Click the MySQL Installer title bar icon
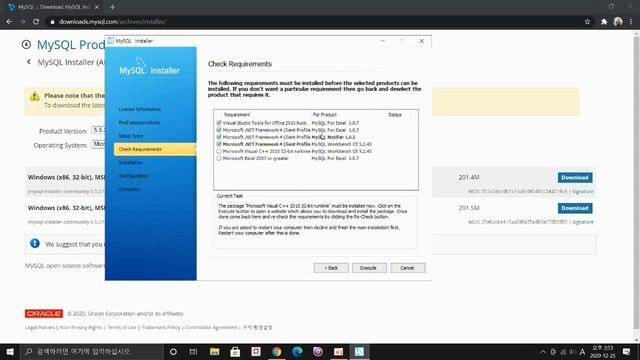640x360 pixels. 110,41
